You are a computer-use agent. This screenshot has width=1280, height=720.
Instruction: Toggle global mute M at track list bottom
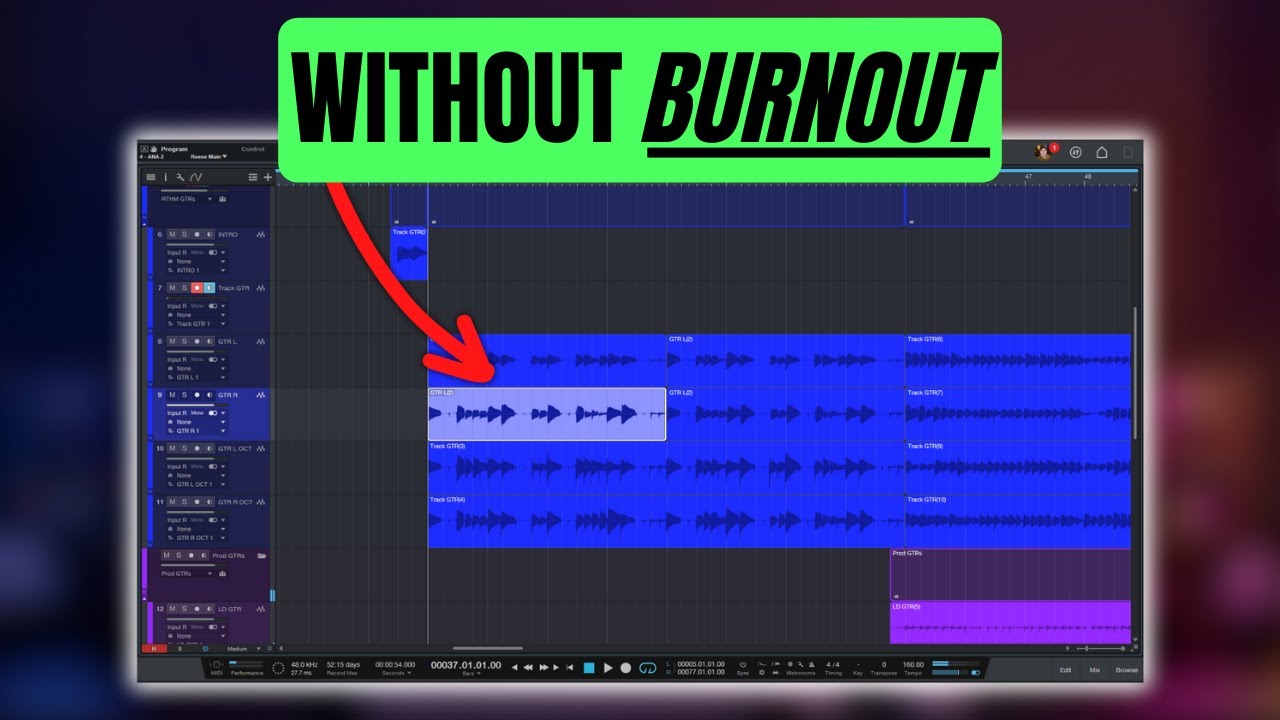click(x=154, y=649)
